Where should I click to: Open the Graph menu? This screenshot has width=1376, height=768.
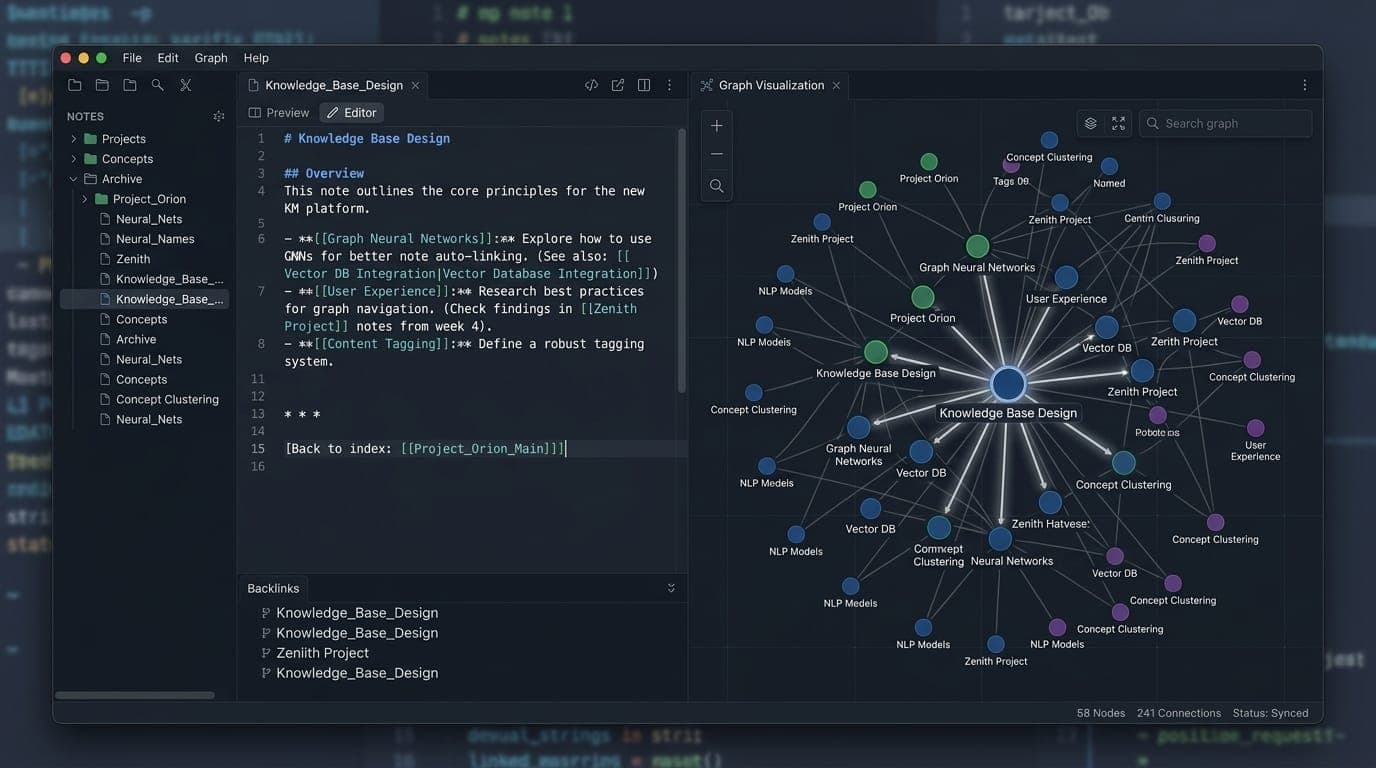pos(211,58)
